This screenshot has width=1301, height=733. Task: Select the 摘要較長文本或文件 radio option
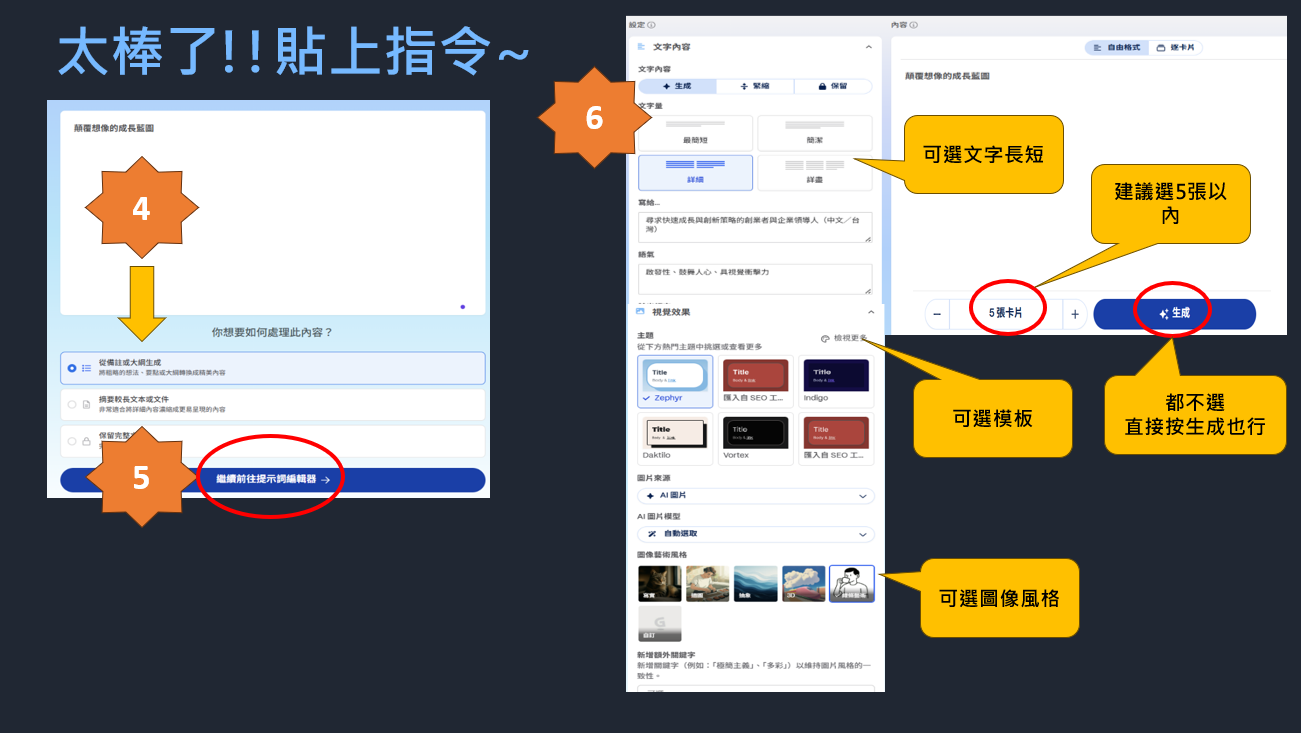pos(72,404)
